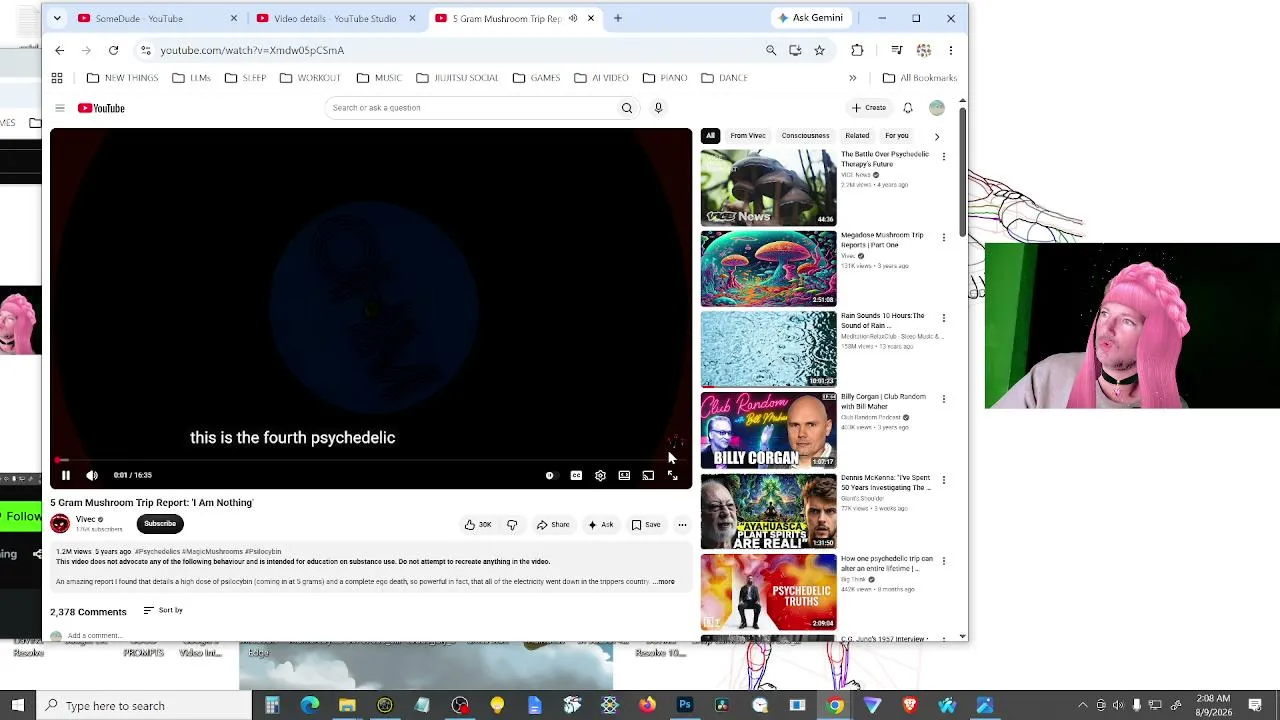Dislike the video with the thumbs-down button
Screen dimensions: 1280x720
tap(512, 525)
